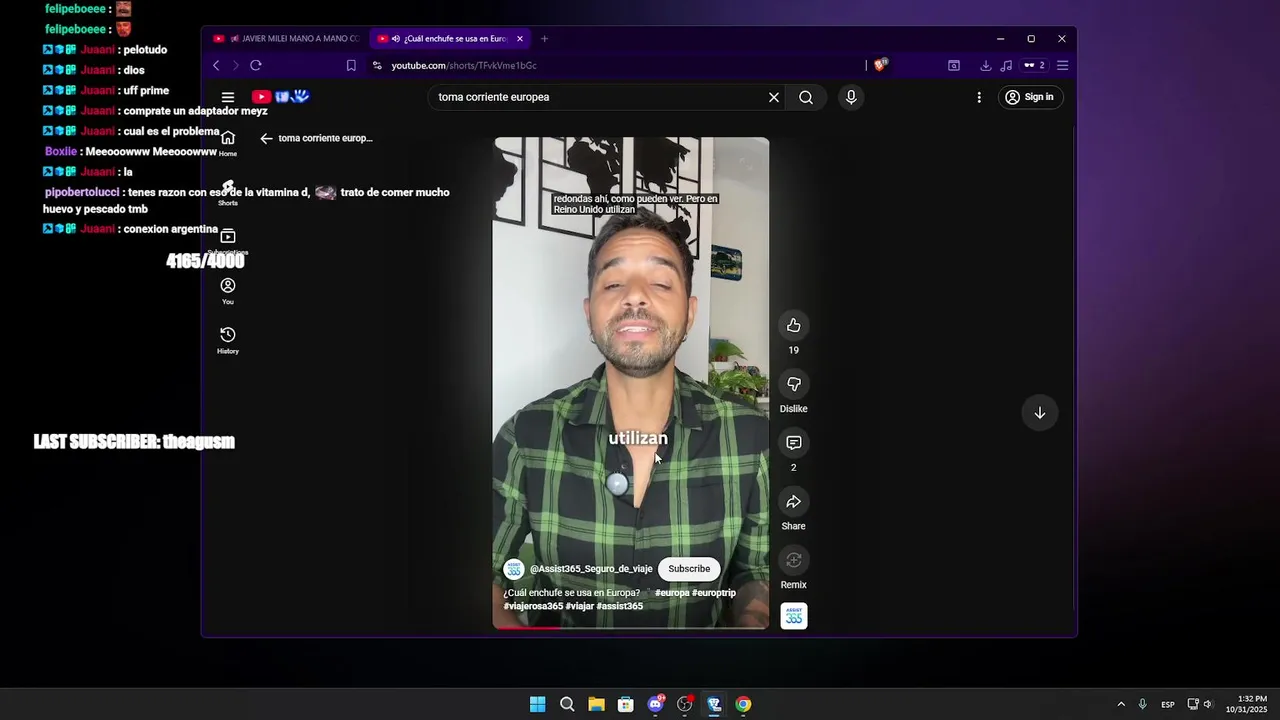Go back a page in browser
The height and width of the screenshot is (720, 1280).
(216, 65)
